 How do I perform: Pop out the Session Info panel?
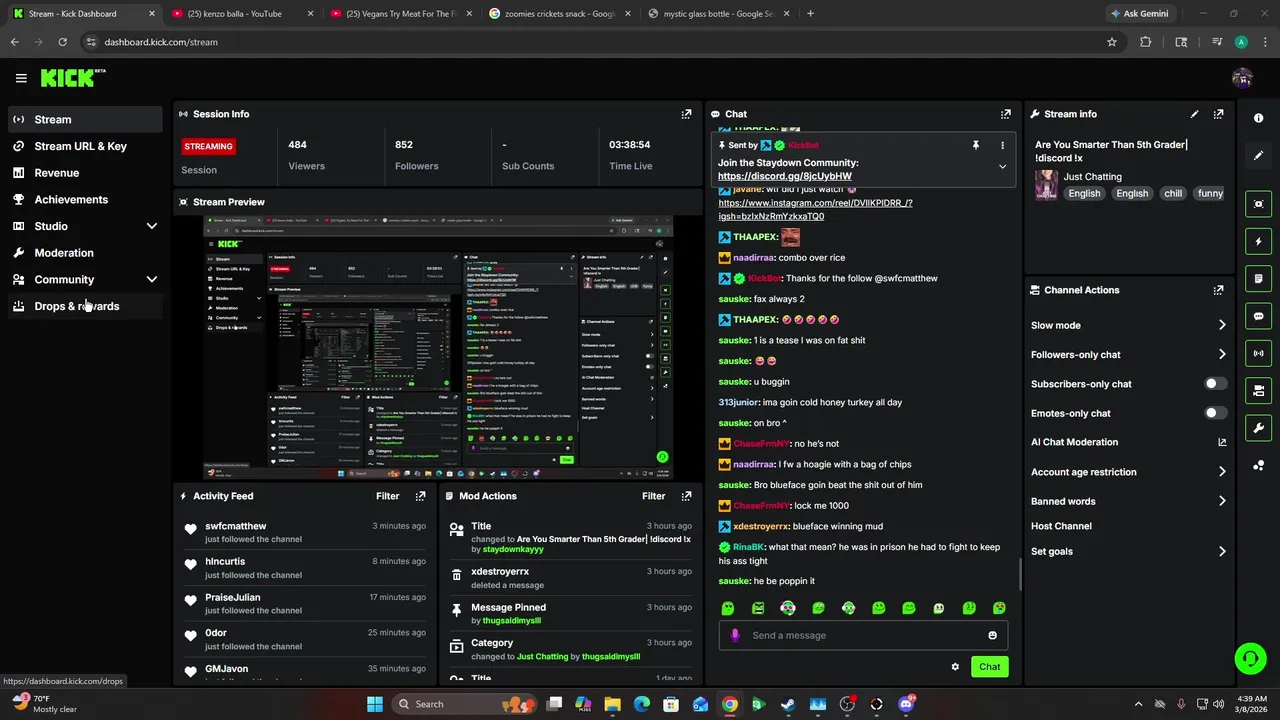click(686, 114)
